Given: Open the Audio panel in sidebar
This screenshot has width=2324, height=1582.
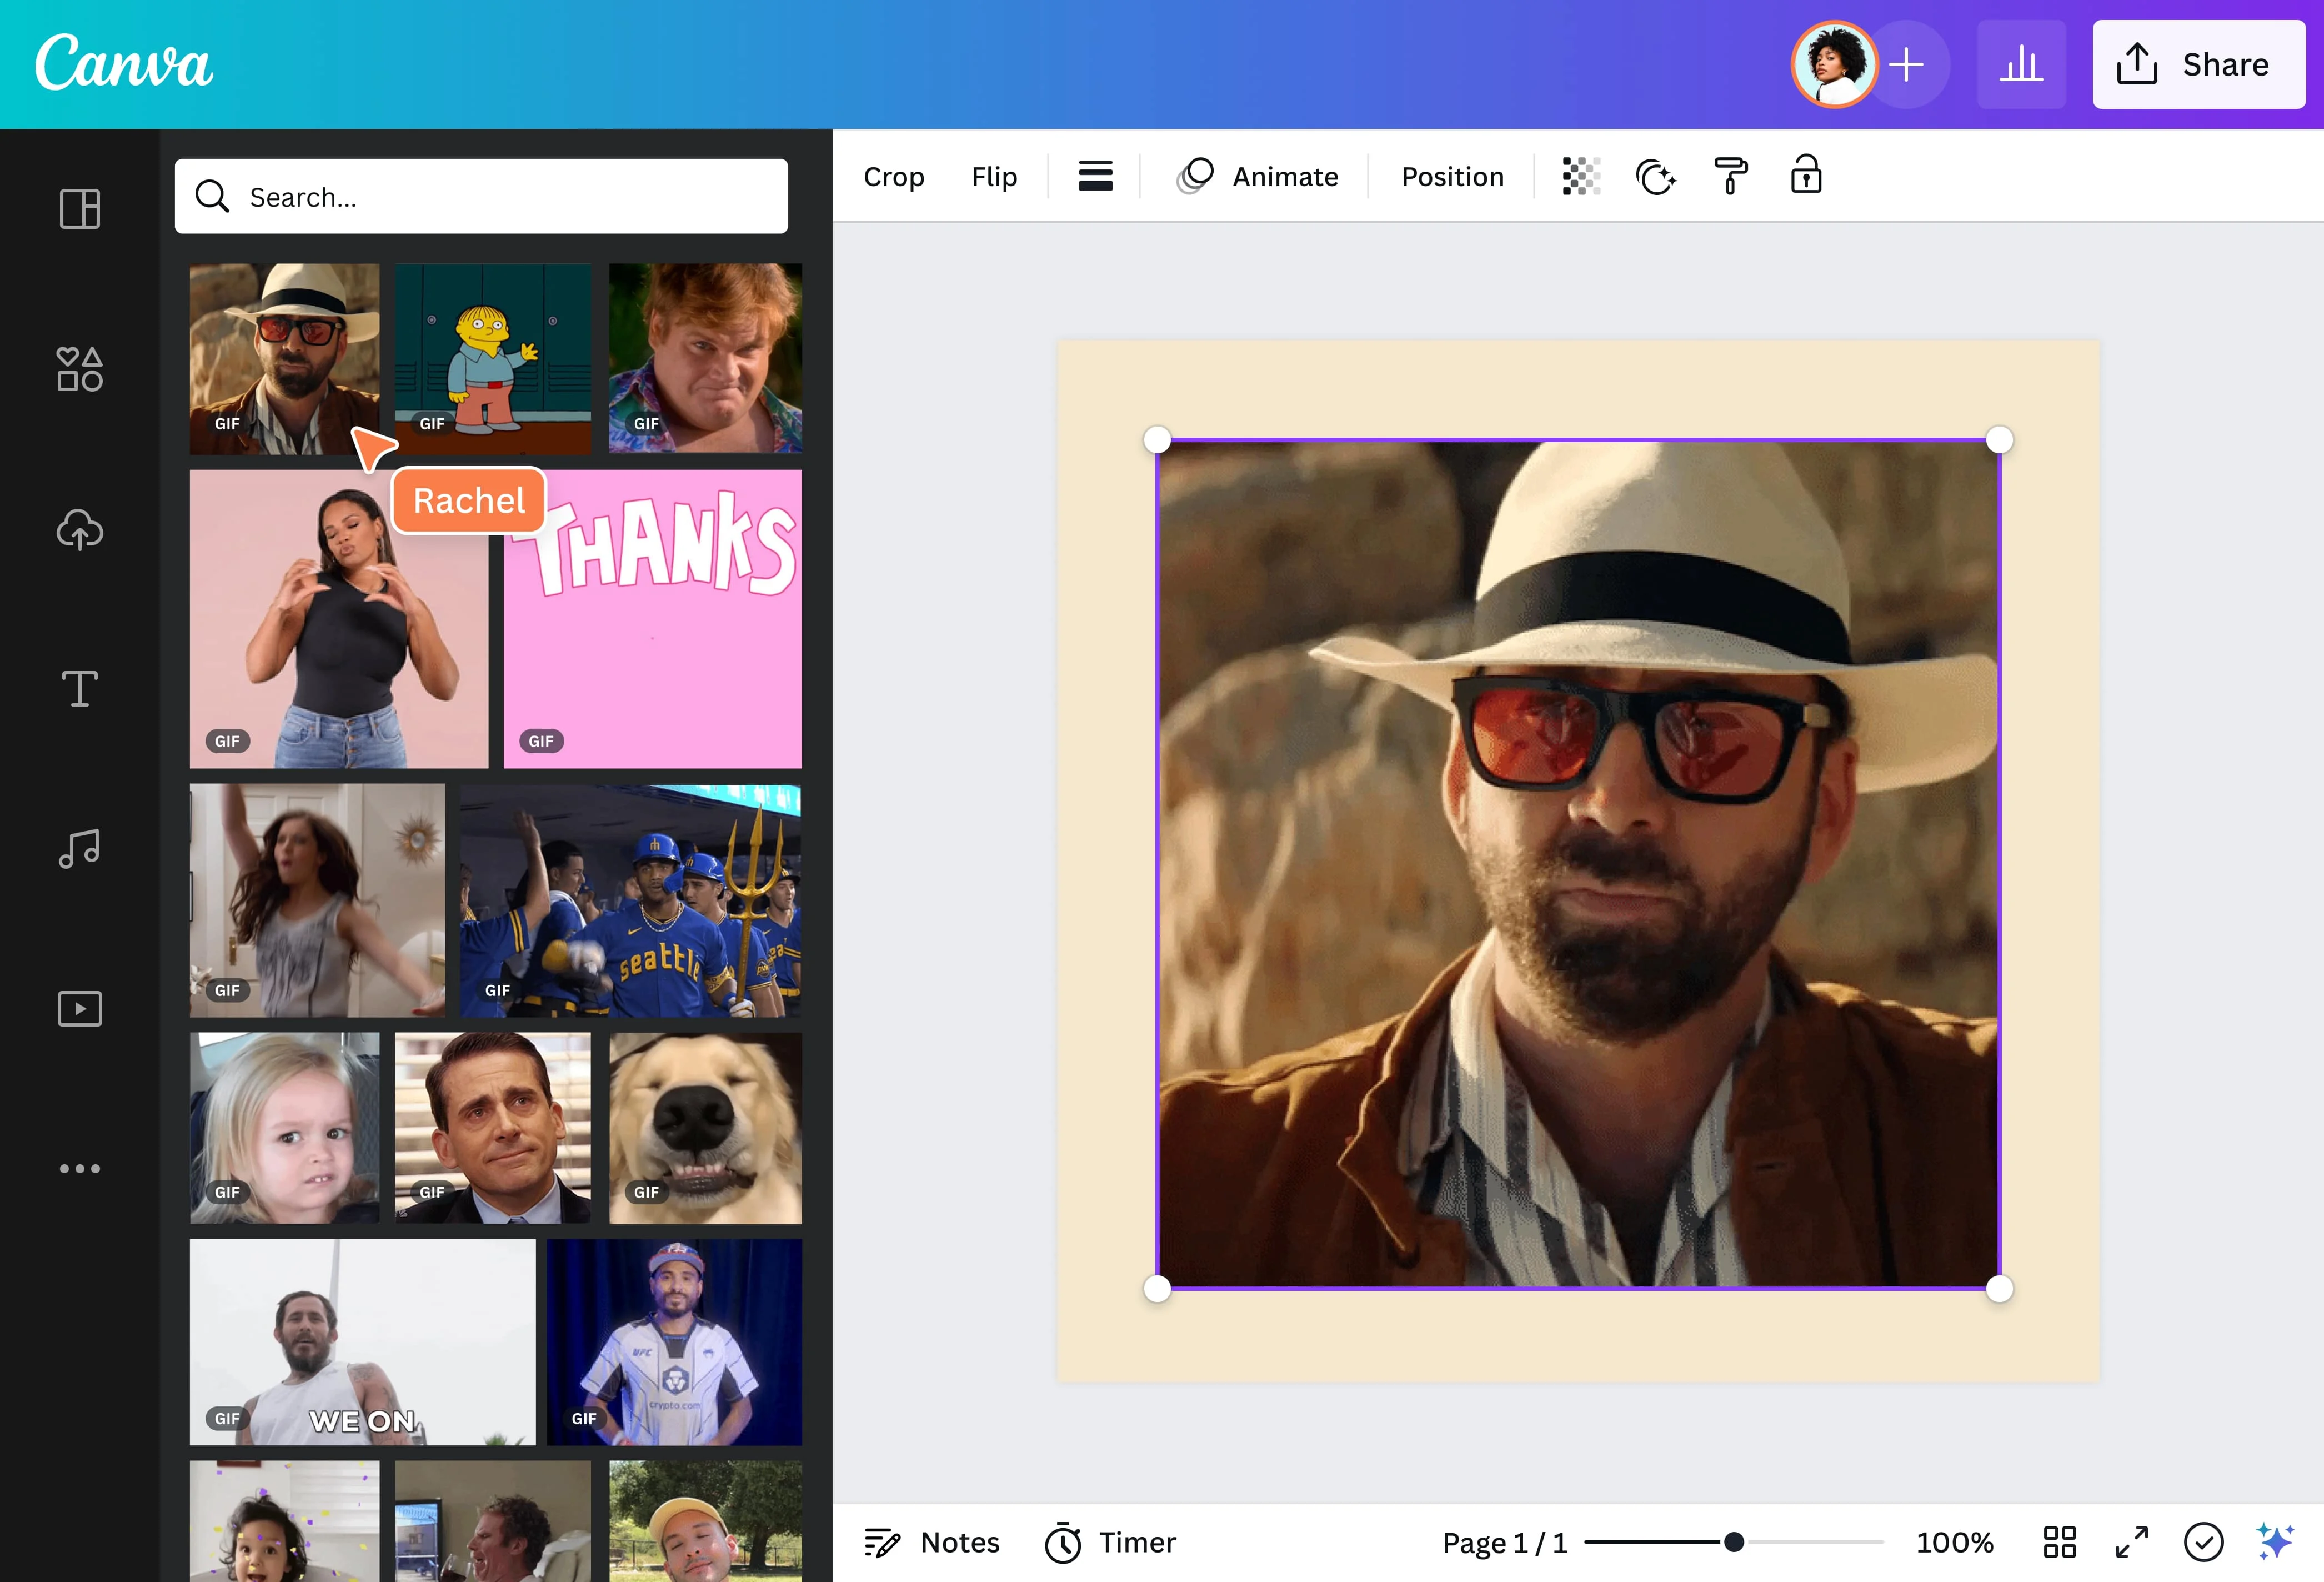Looking at the screenshot, I should coord(79,849).
